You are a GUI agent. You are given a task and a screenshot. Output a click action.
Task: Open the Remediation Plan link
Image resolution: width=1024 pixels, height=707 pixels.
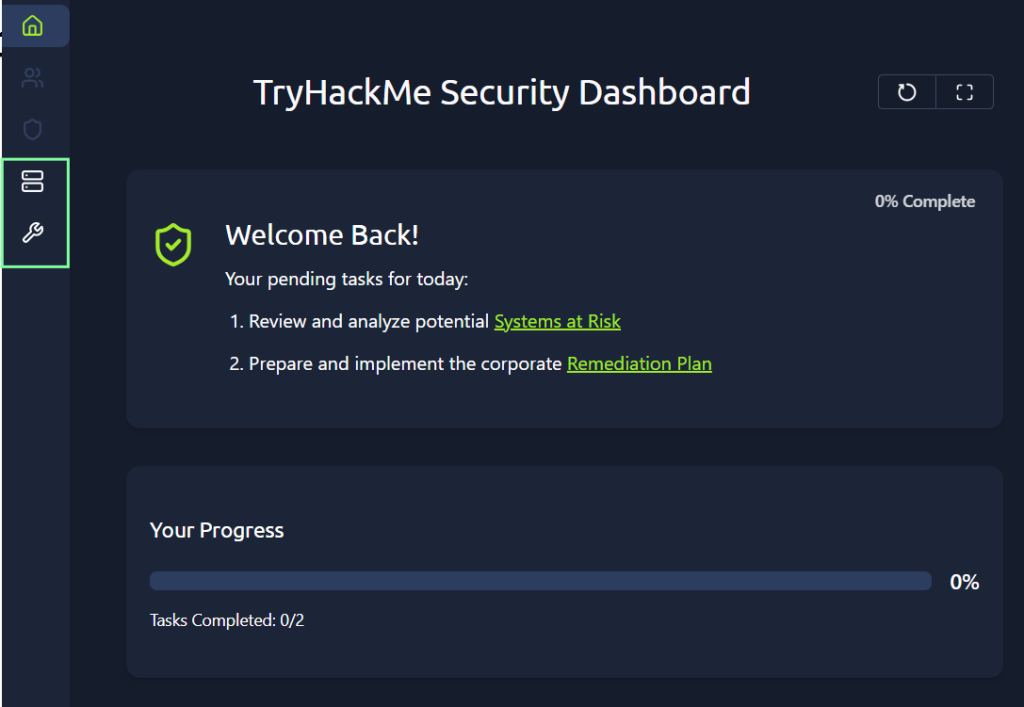point(639,364)
